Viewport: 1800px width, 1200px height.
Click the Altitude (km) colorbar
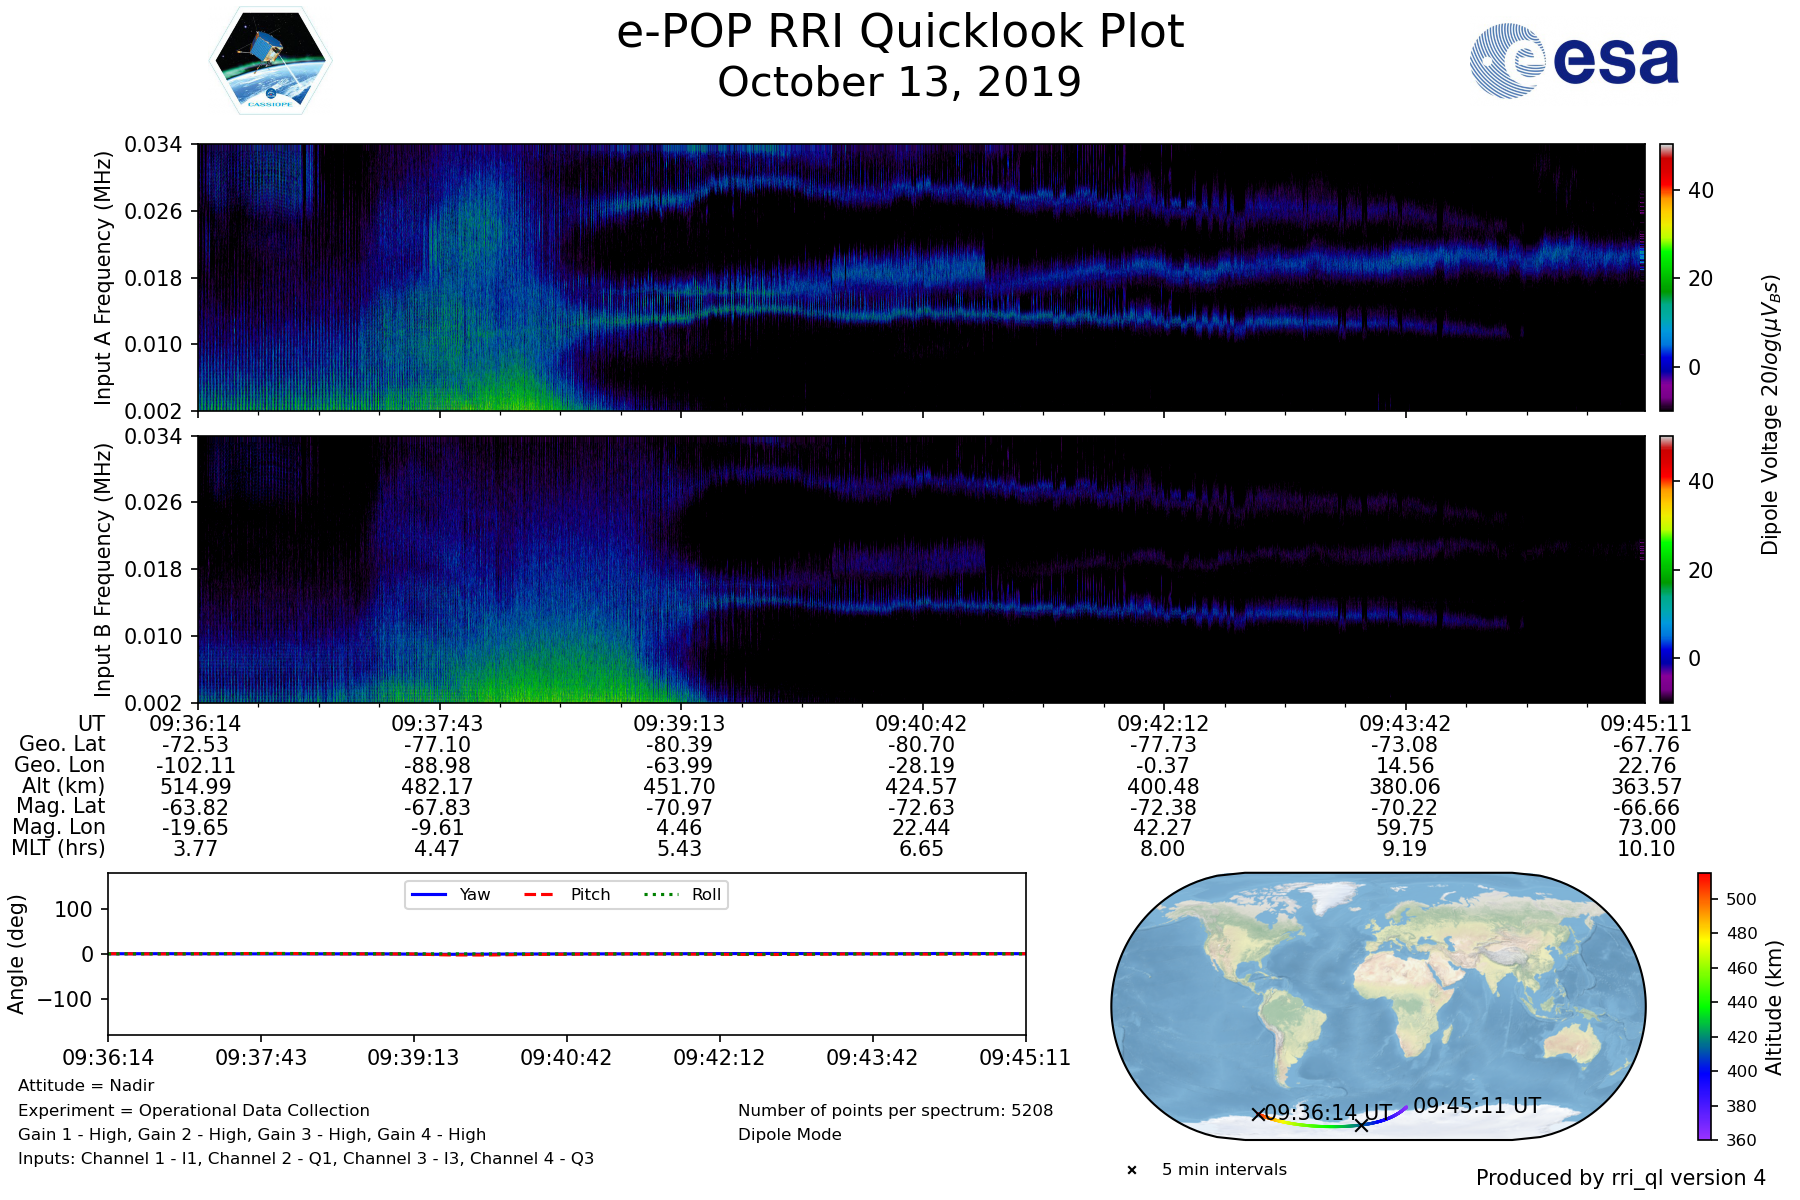1704,1006
